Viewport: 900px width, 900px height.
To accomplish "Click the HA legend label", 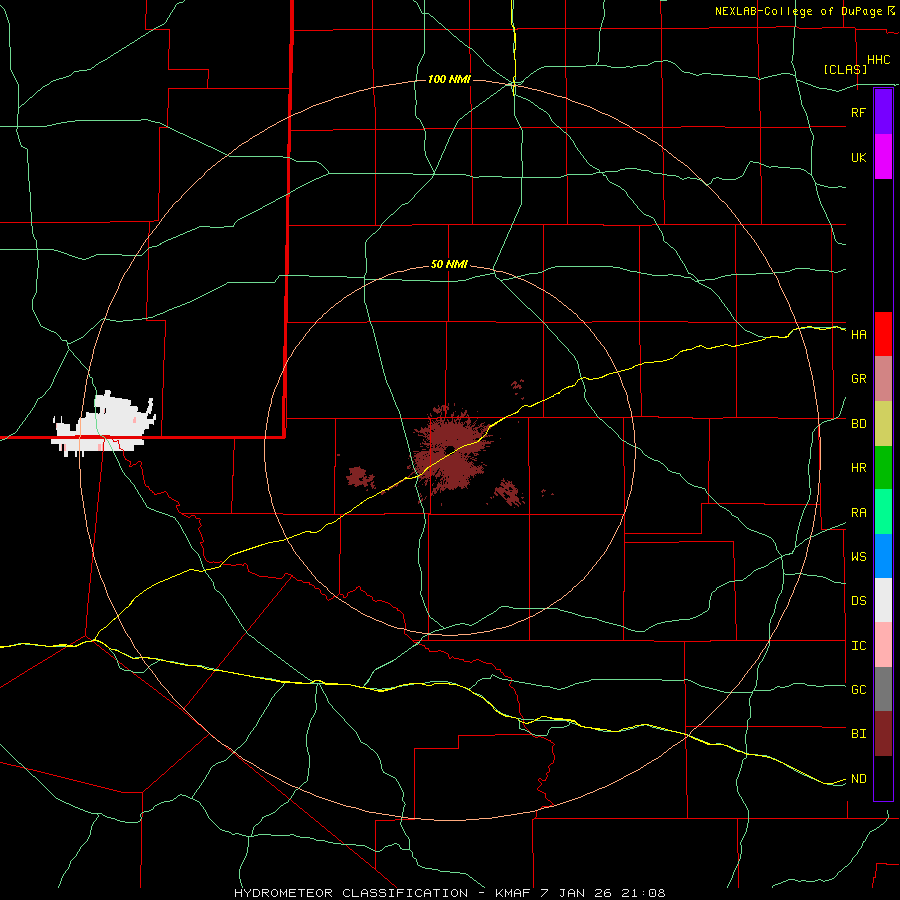I will [858, 334].
